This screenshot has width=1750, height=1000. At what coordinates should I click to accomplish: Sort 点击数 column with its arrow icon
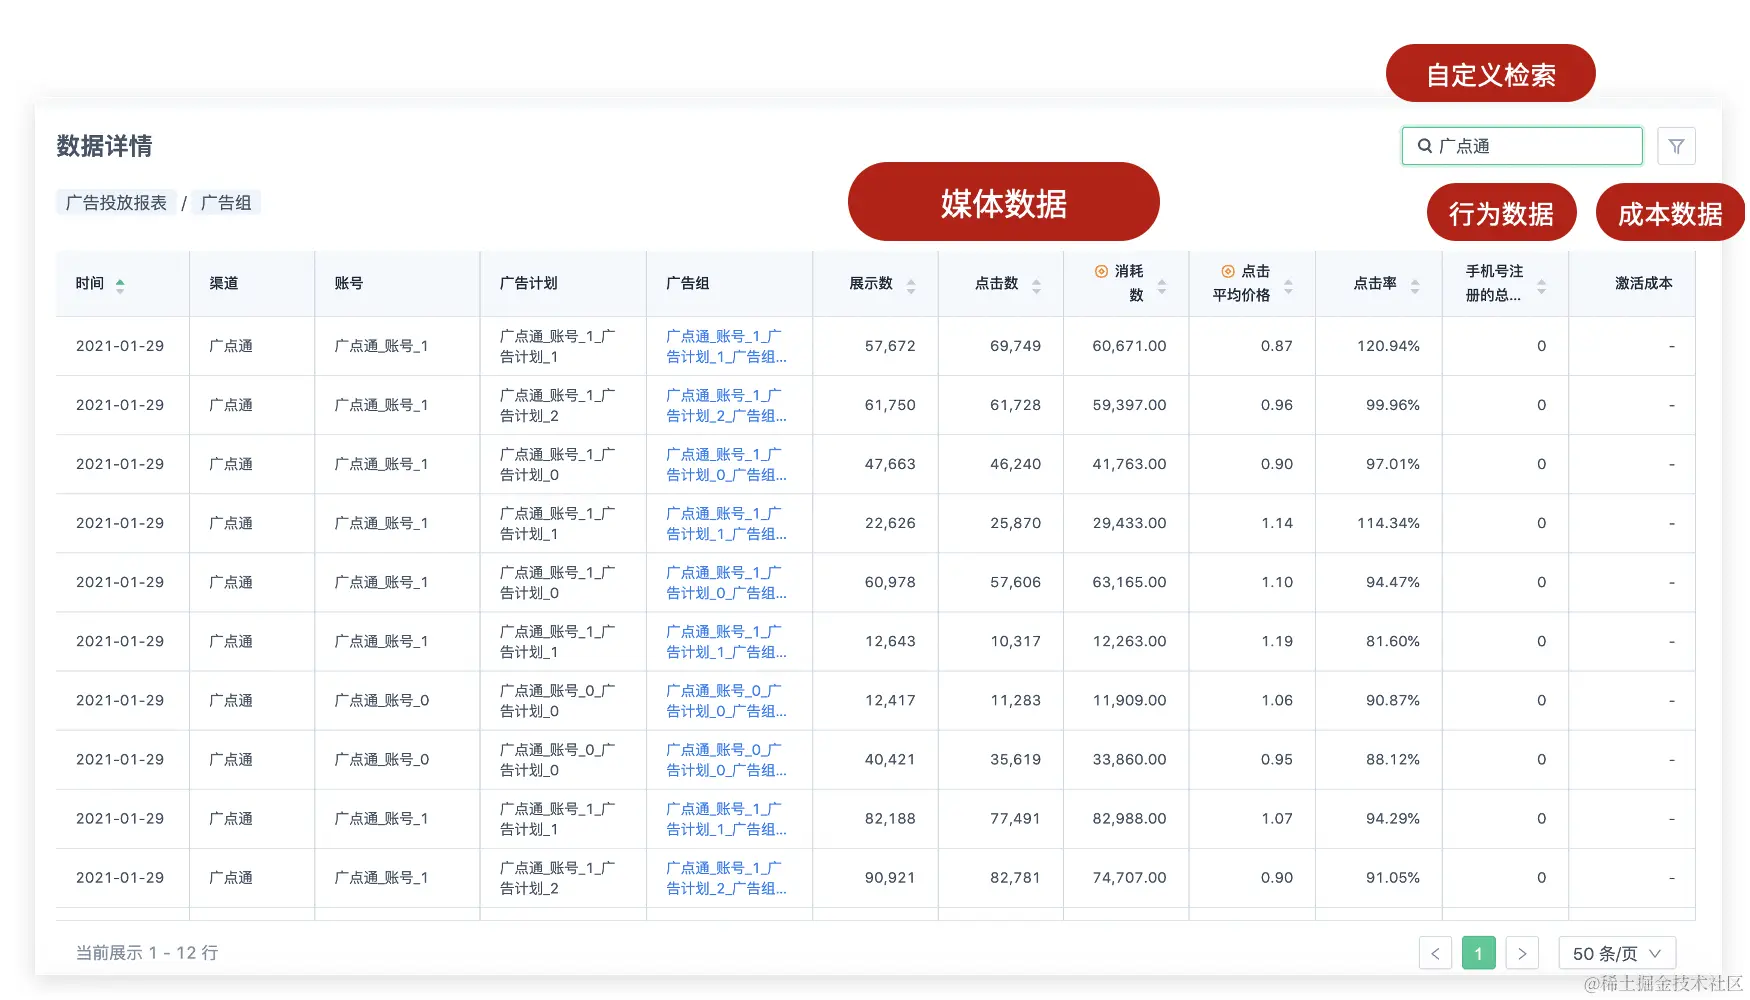1036,286
